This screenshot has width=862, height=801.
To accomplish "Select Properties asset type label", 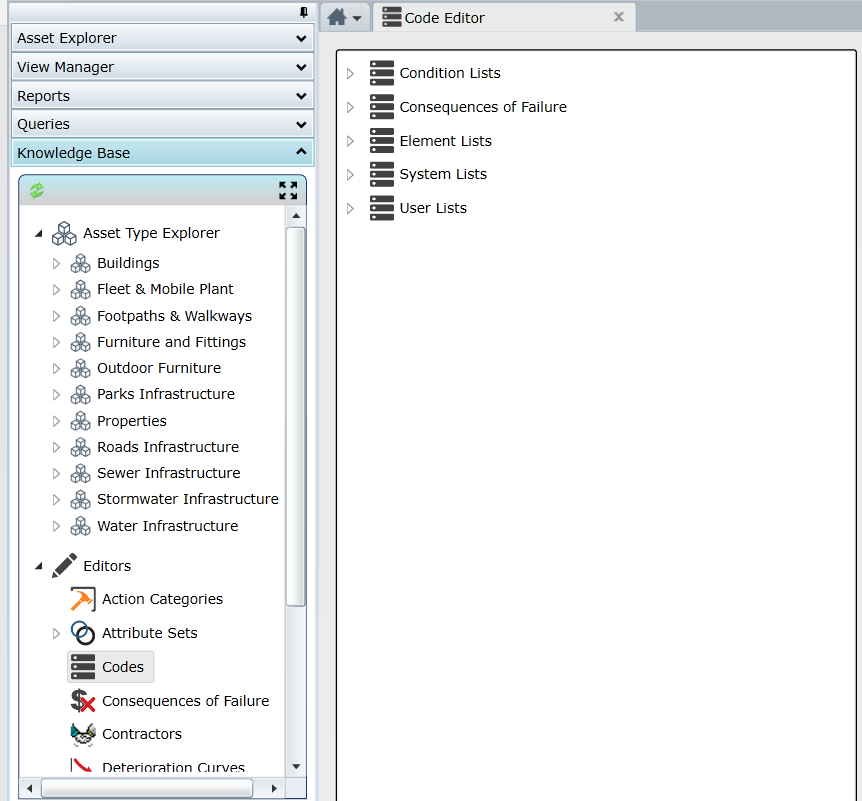I will click(131, 421).
